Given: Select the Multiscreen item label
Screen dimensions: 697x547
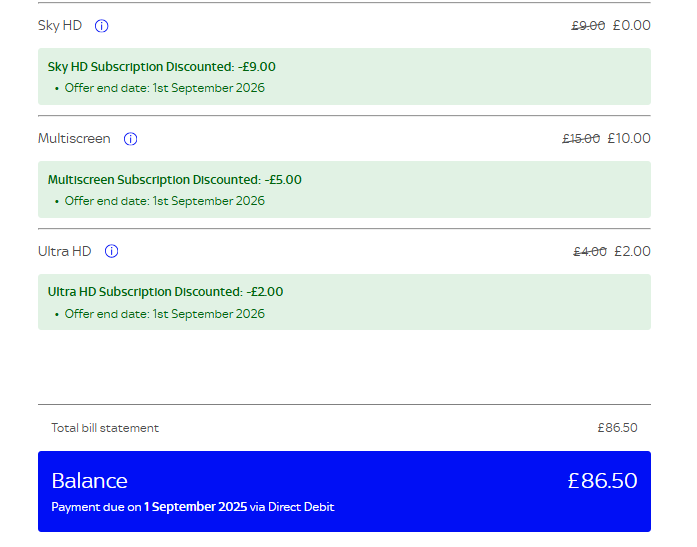Looking at the screenshot, I should [74, 139].
